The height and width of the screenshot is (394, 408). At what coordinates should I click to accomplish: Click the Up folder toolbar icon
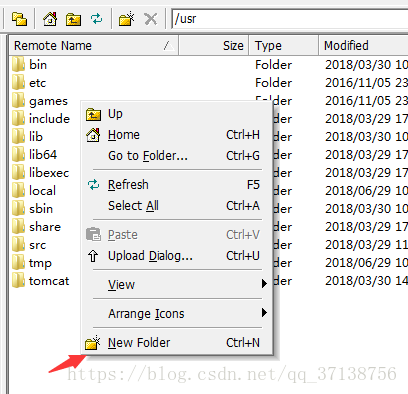pos(73,19)
